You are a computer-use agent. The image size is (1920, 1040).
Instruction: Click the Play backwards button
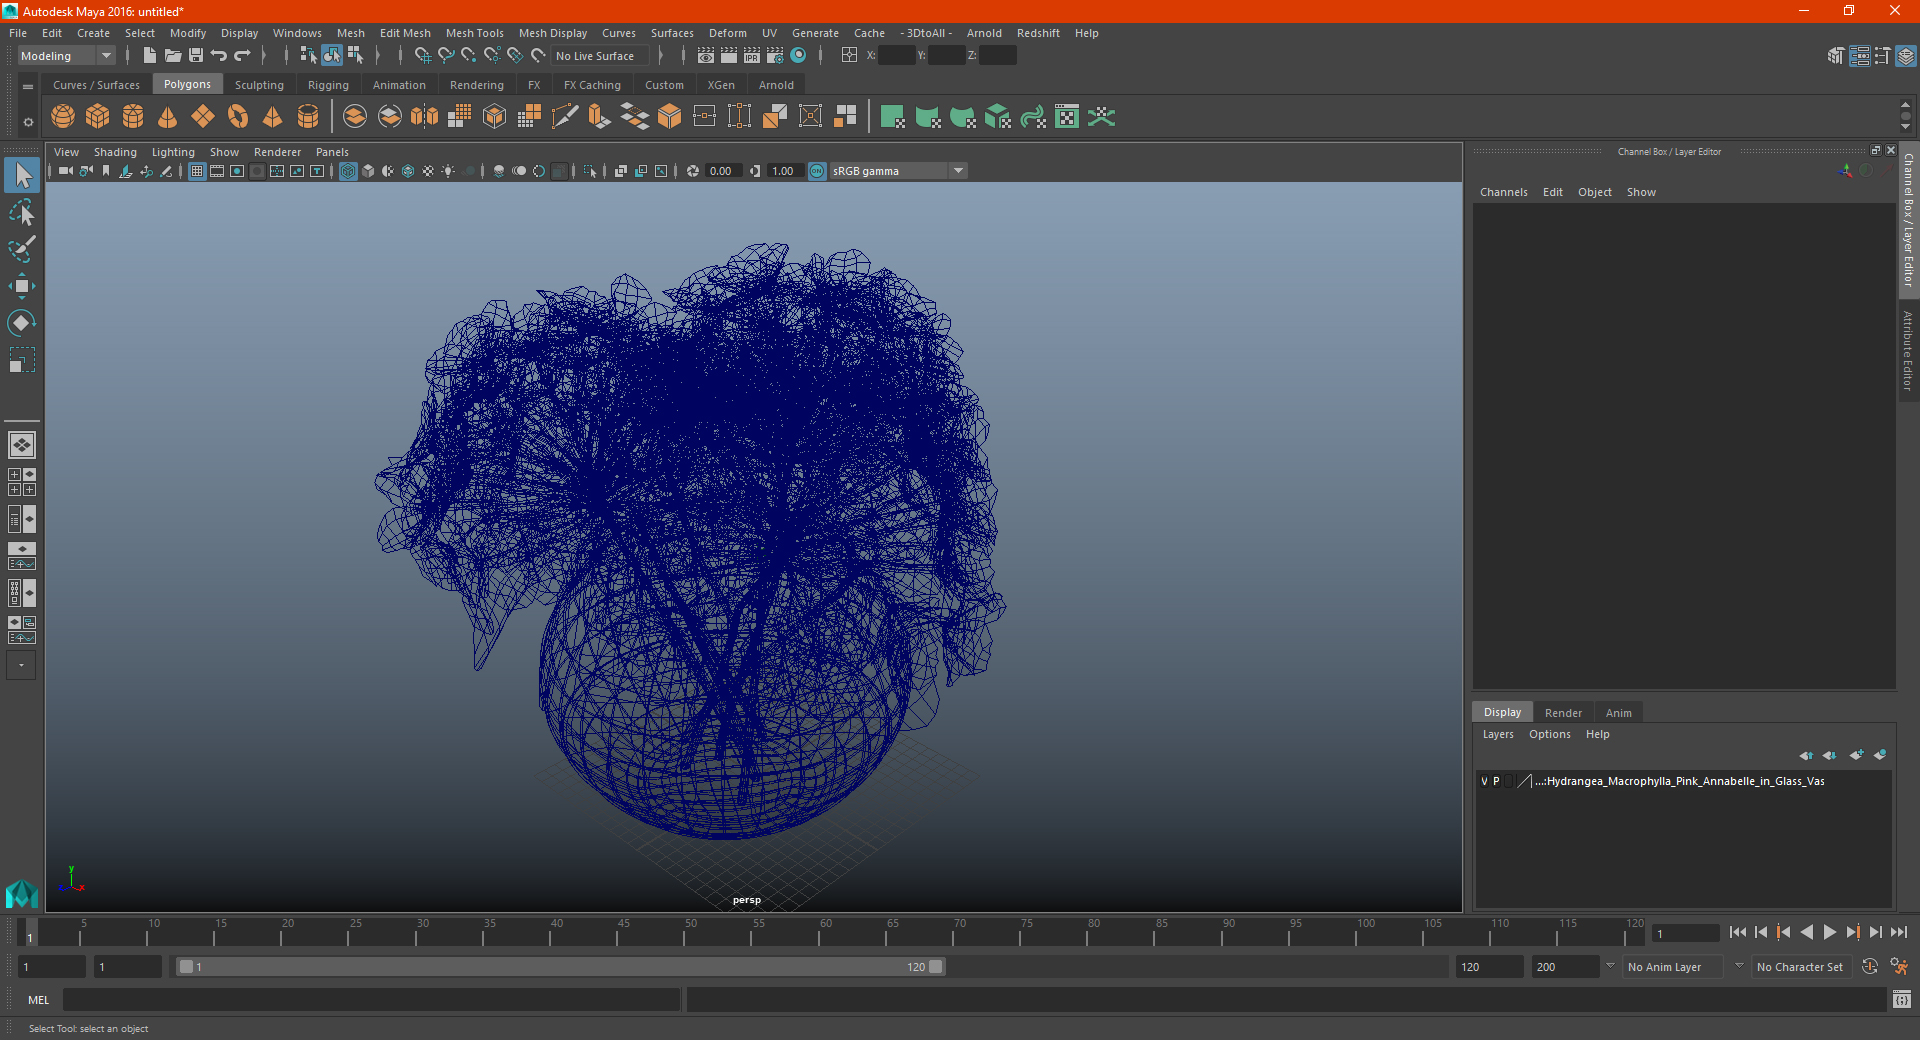coord(1806,932)
